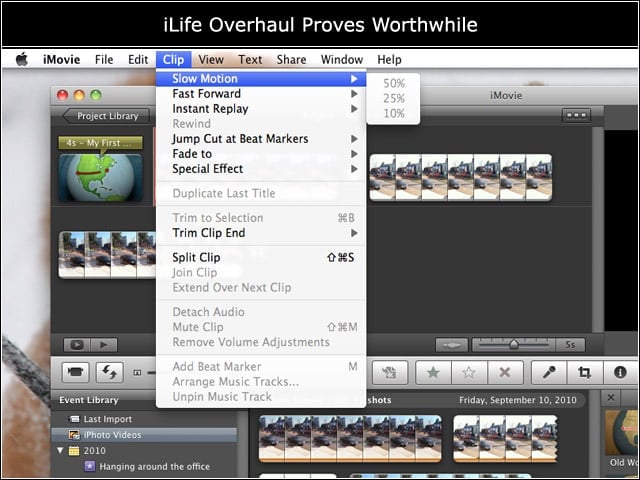This screenshot has height=480, width=640.
Task: Select the street clip in project timeline
Action: 461,178
